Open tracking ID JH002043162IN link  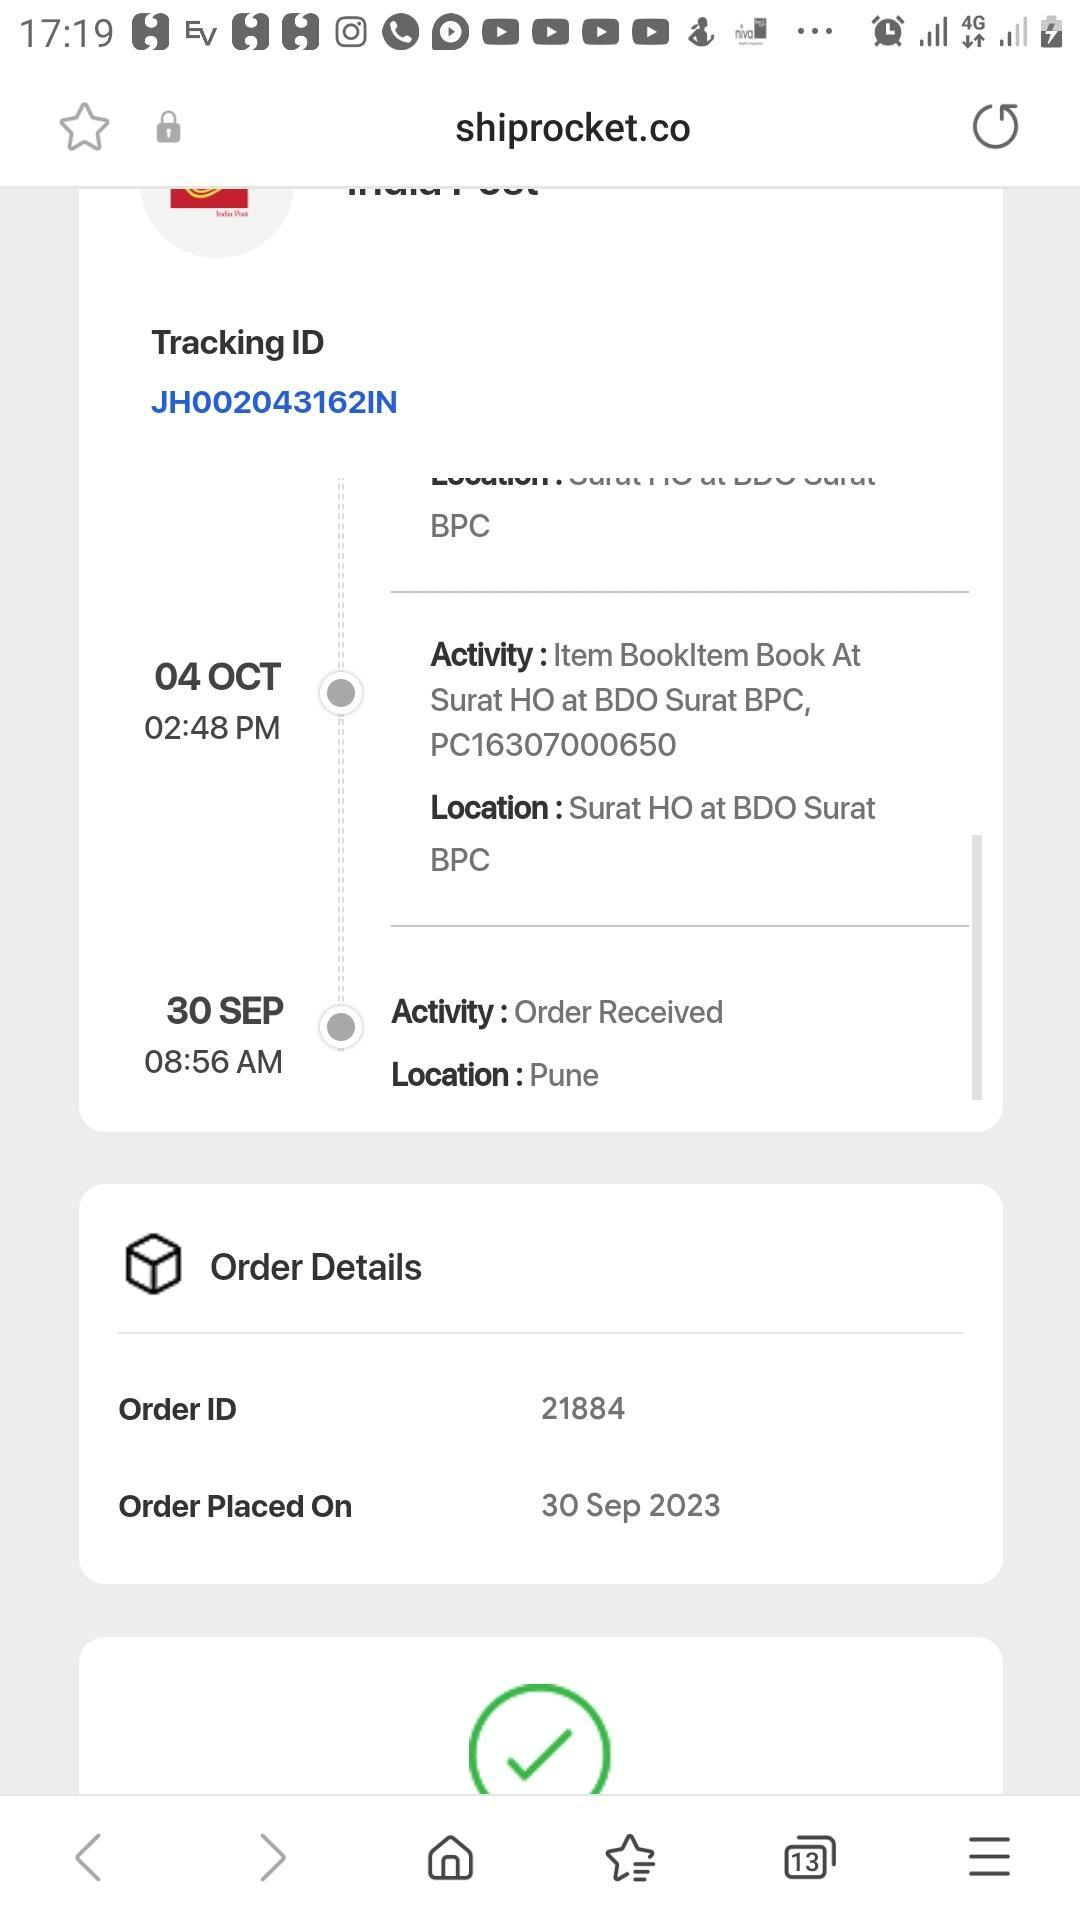click(x=274, y=402)
